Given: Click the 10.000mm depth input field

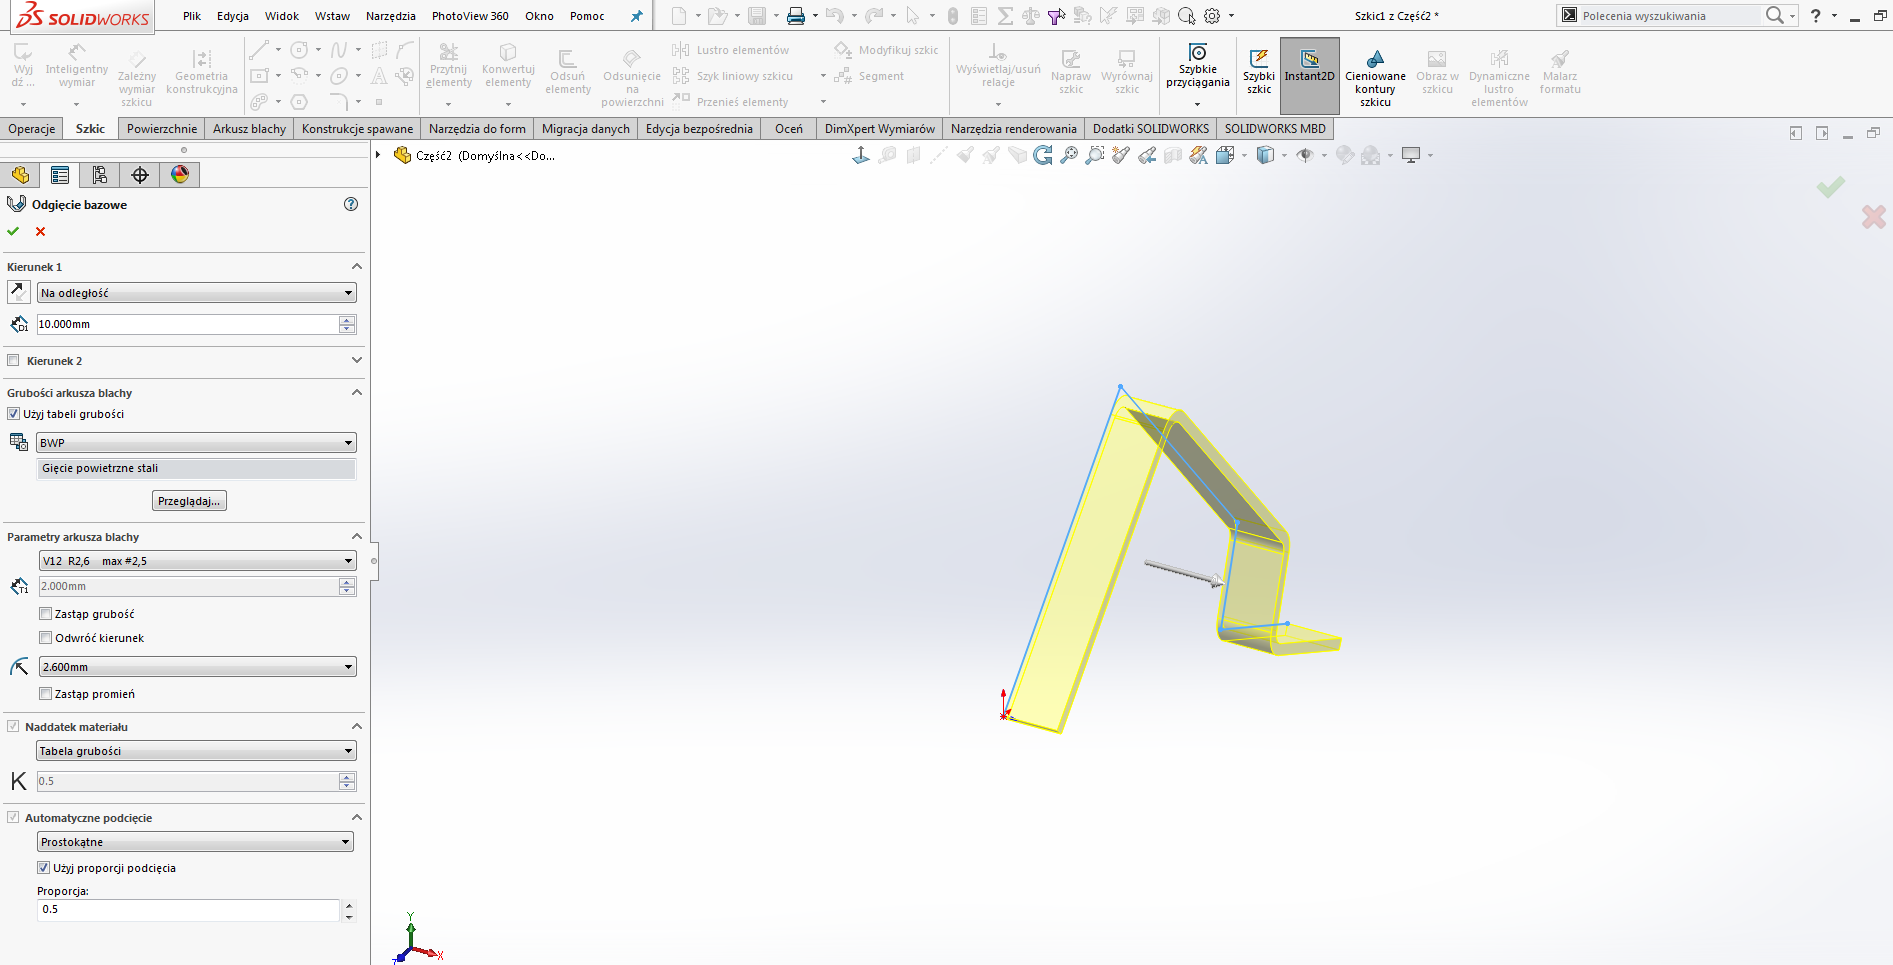Looking at the screenshot, I should coord(187,324).
